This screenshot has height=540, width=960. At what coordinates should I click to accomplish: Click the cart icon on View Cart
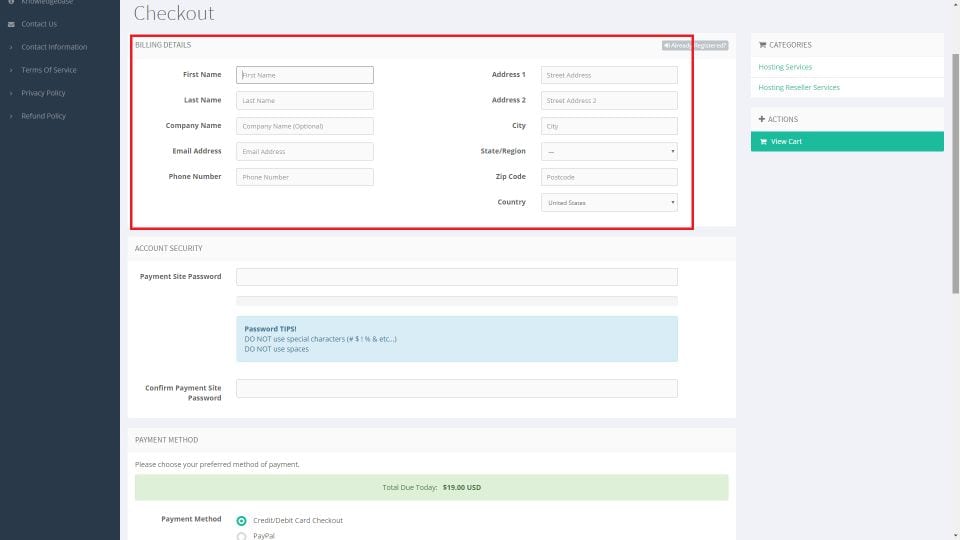pyautogui.click(x=763, y=142)
